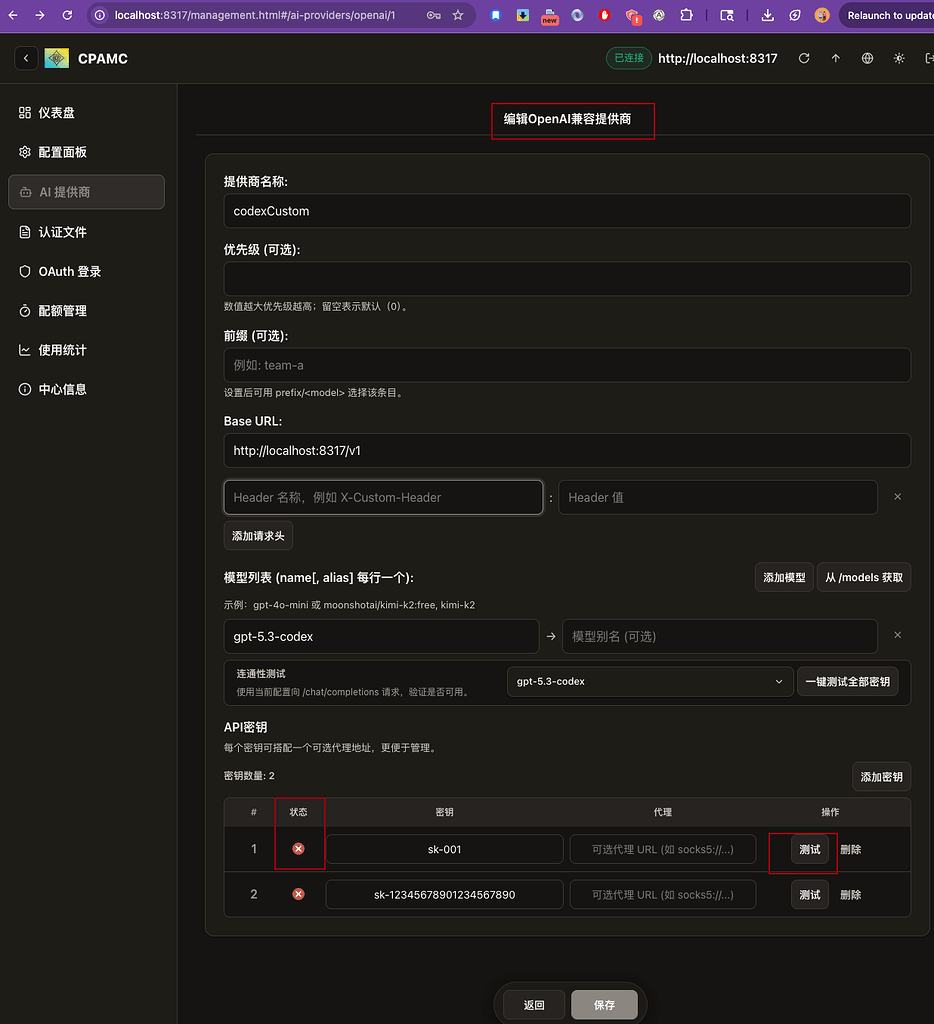Open 使用统计 in the sidebar
The width and height of the screenshot is (934, 1024).
86,350
